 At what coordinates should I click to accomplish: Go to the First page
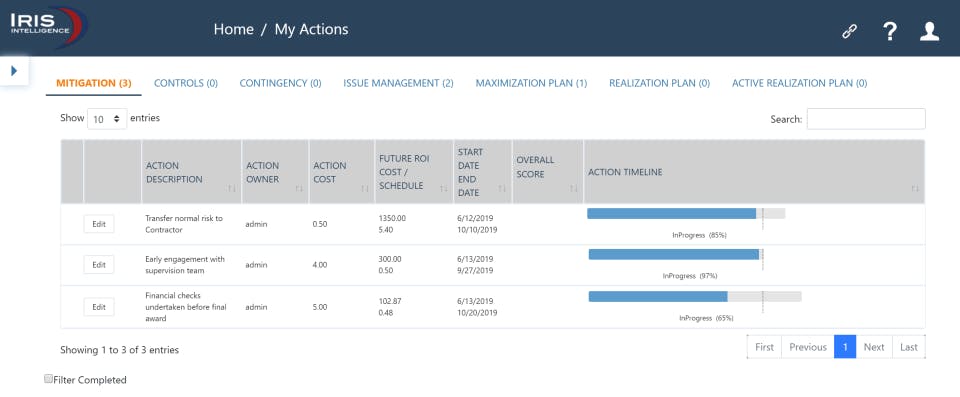(x=764, y=347)
